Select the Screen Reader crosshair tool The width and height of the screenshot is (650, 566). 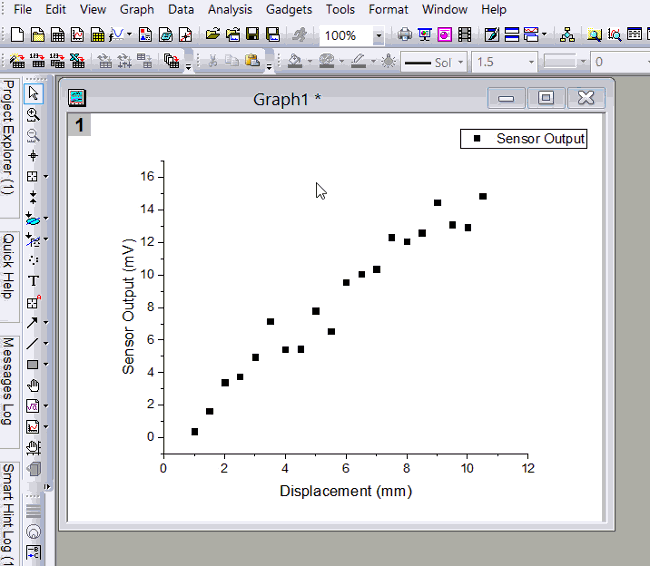[33, 156]
